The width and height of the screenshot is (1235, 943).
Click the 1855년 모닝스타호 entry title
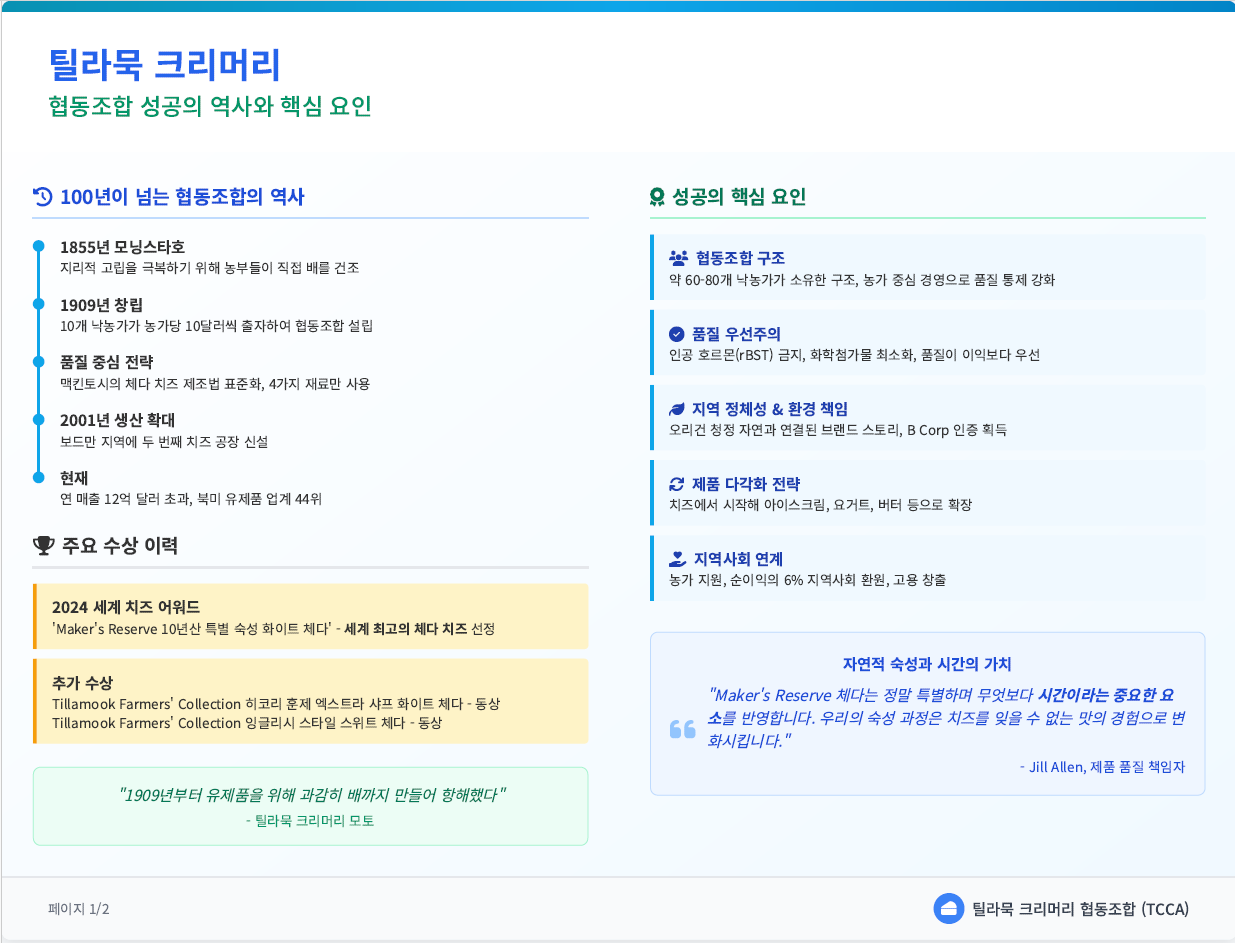click(122, 247)
